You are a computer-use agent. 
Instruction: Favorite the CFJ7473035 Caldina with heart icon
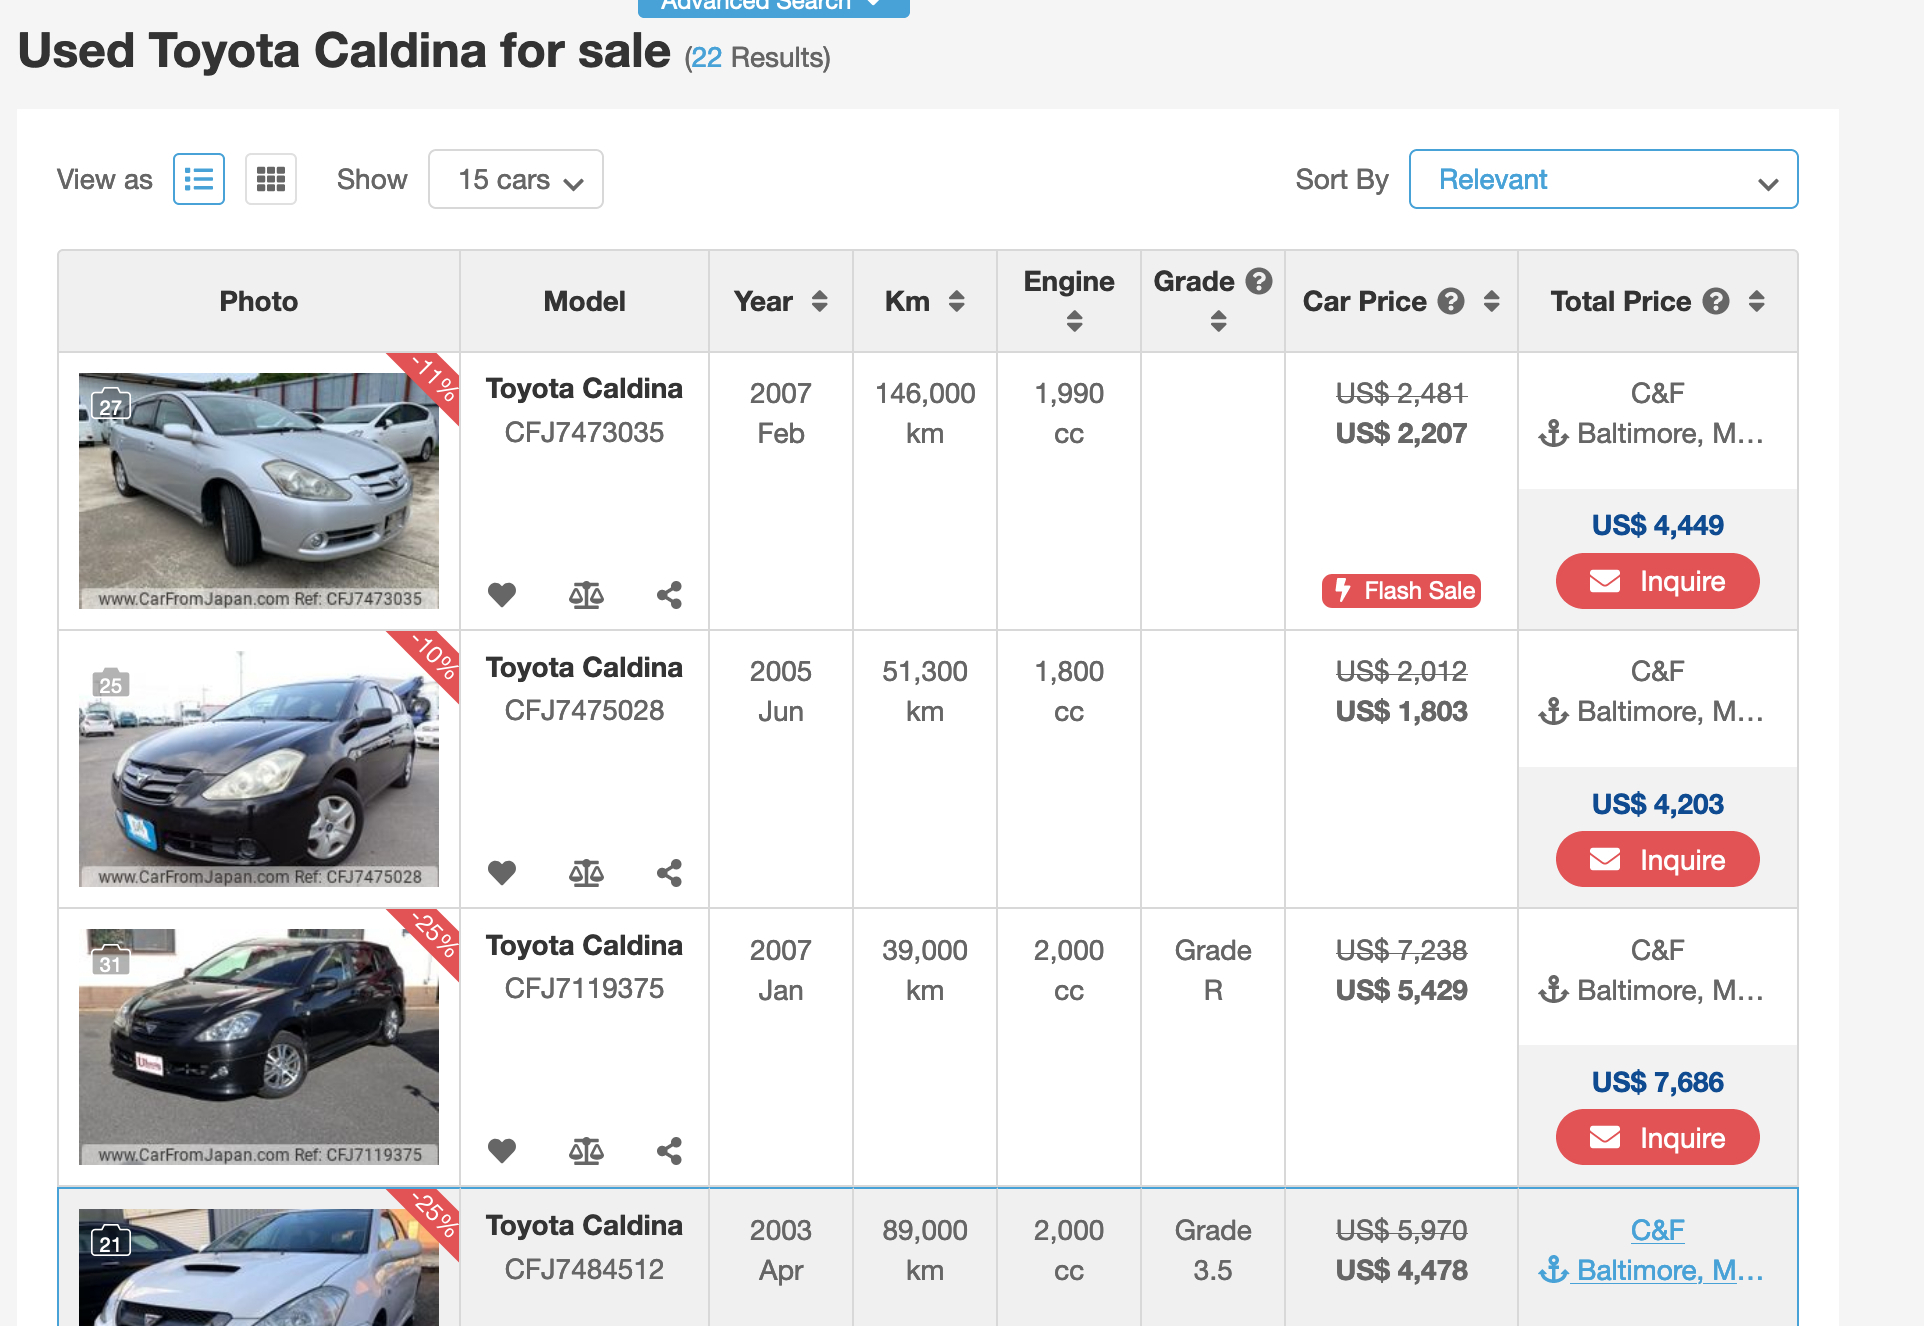click(502, 595)
